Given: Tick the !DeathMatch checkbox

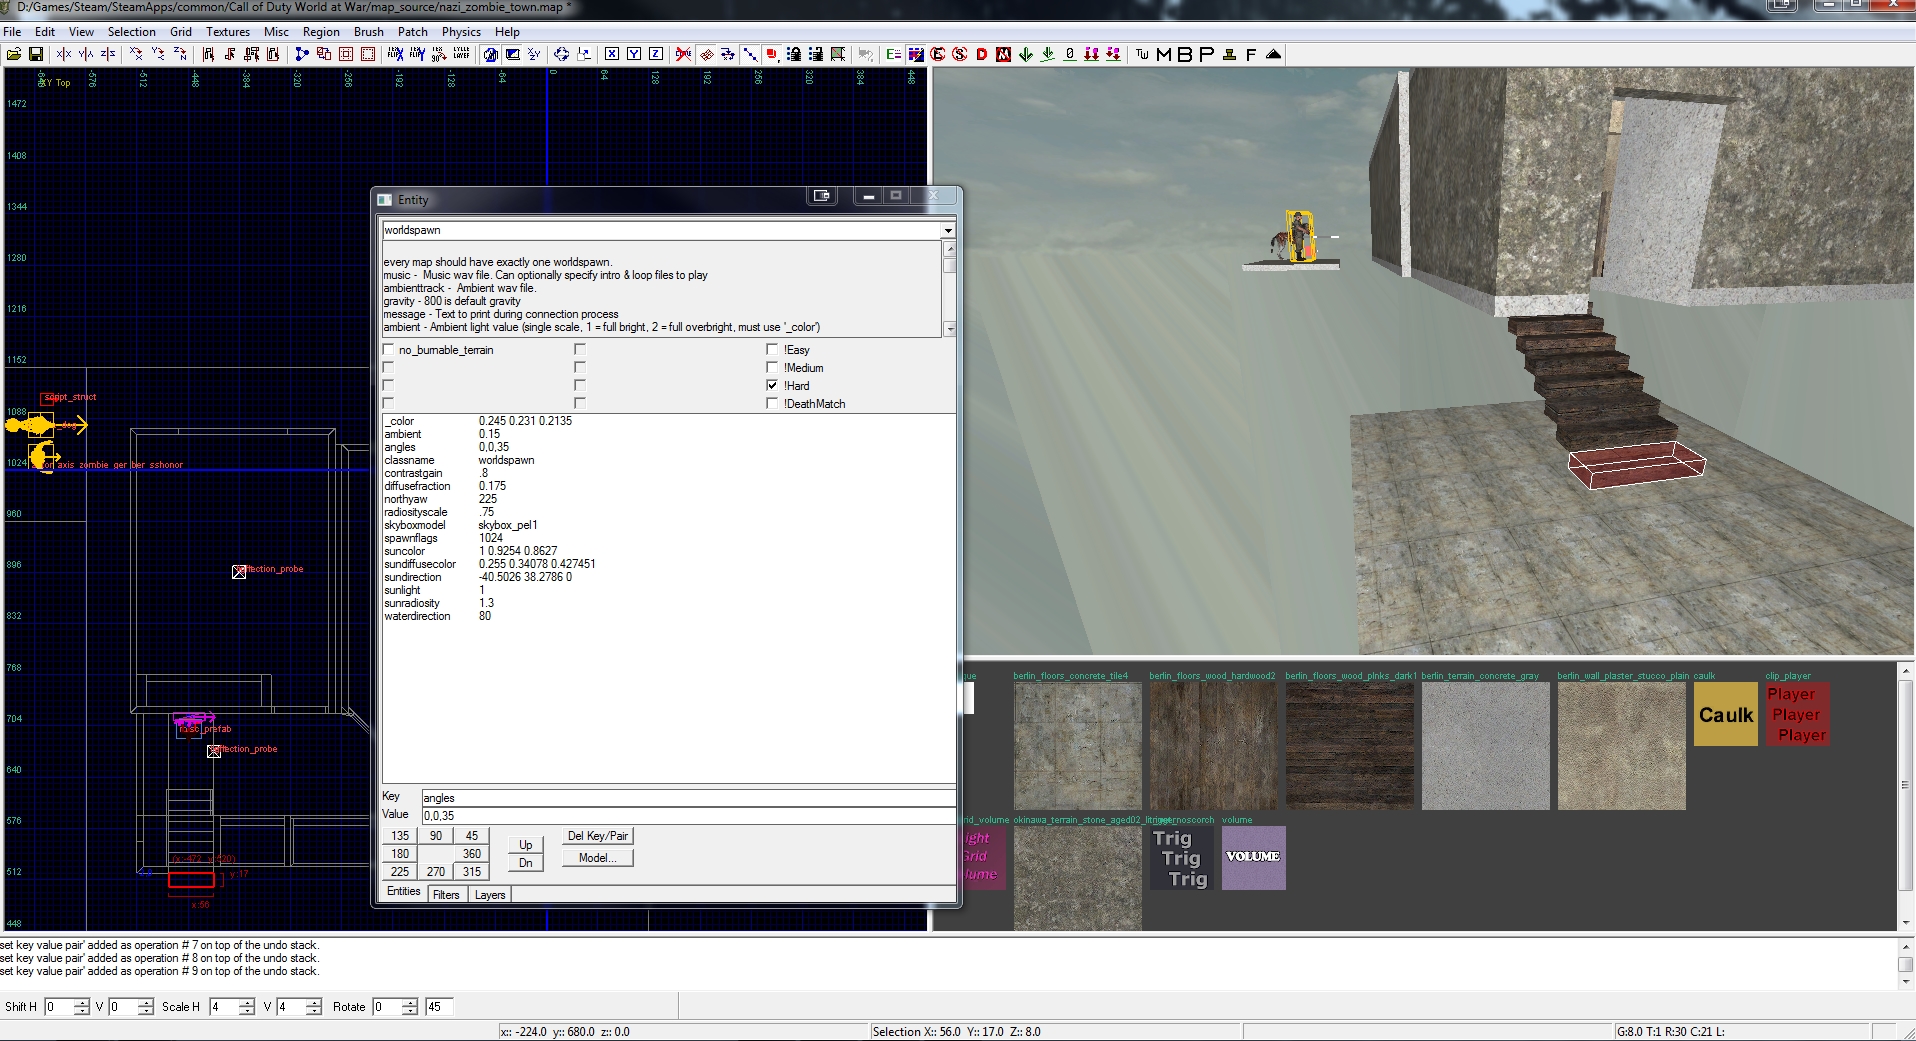Looking at the screenshot, I should (772, 403).
